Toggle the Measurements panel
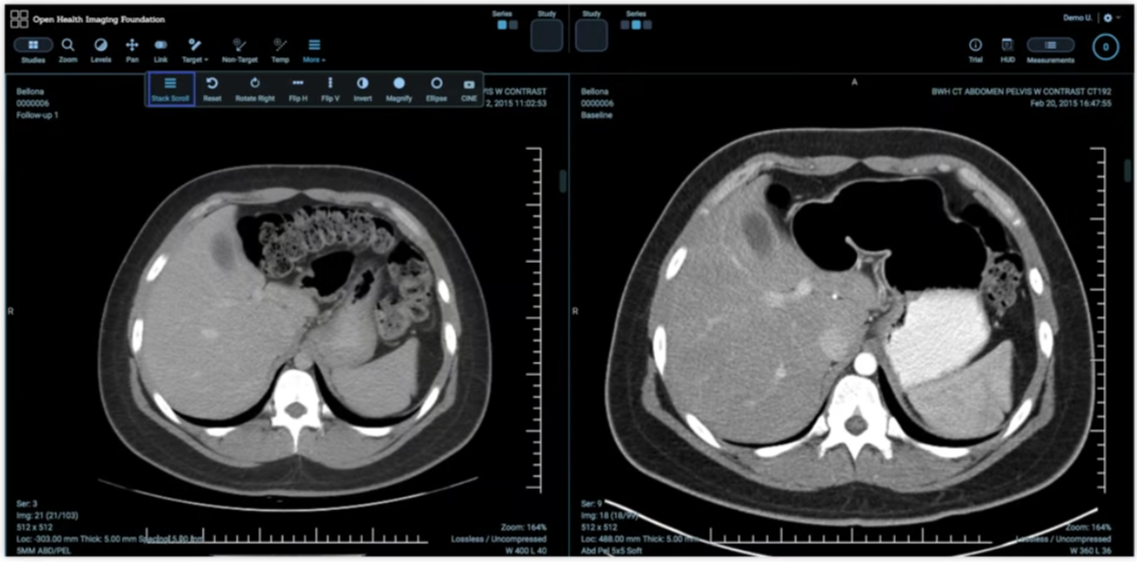 coord(1050,50)
